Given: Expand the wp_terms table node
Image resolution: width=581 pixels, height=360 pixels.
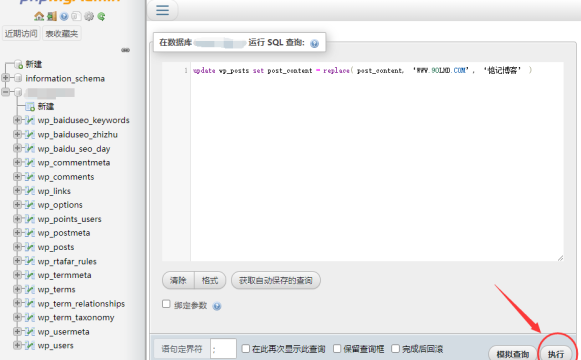Looking at the screenshot, I should (x=17, y=289).
